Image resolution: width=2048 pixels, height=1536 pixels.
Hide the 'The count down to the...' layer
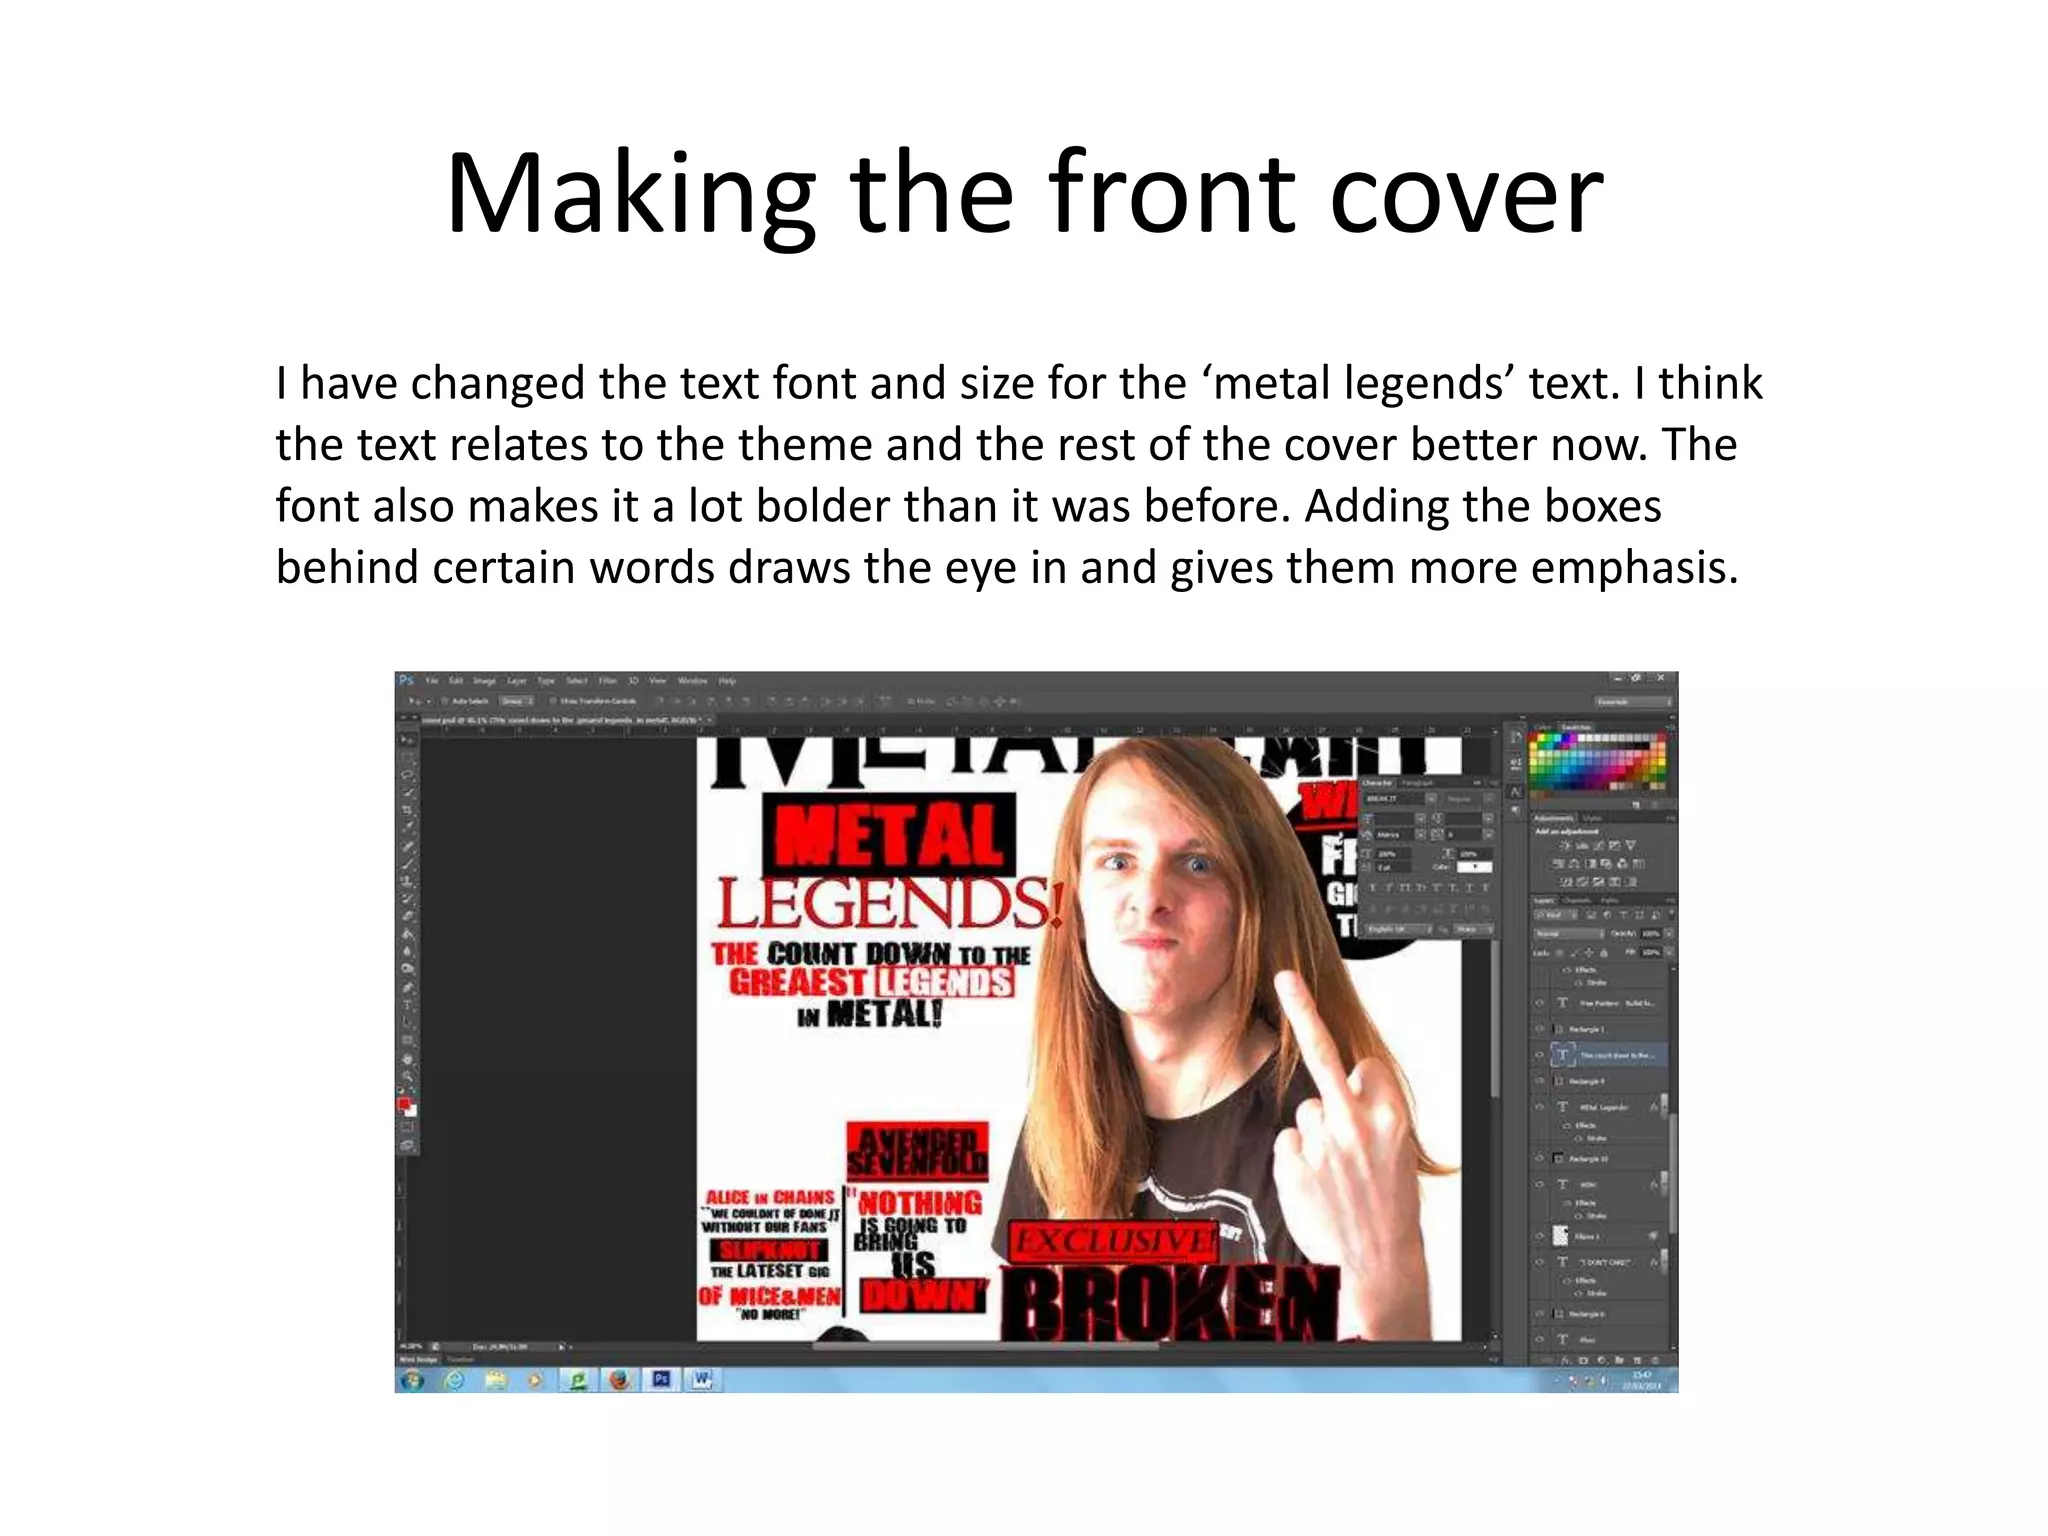[1539, 1055]
